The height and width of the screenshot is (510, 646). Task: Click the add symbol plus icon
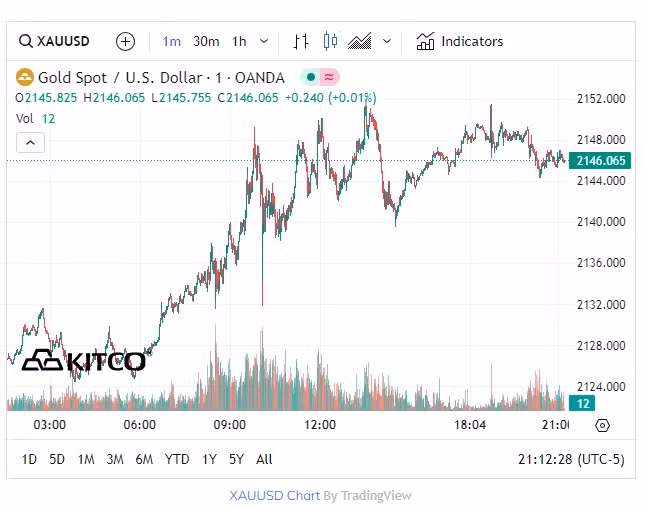pos(125,41)
